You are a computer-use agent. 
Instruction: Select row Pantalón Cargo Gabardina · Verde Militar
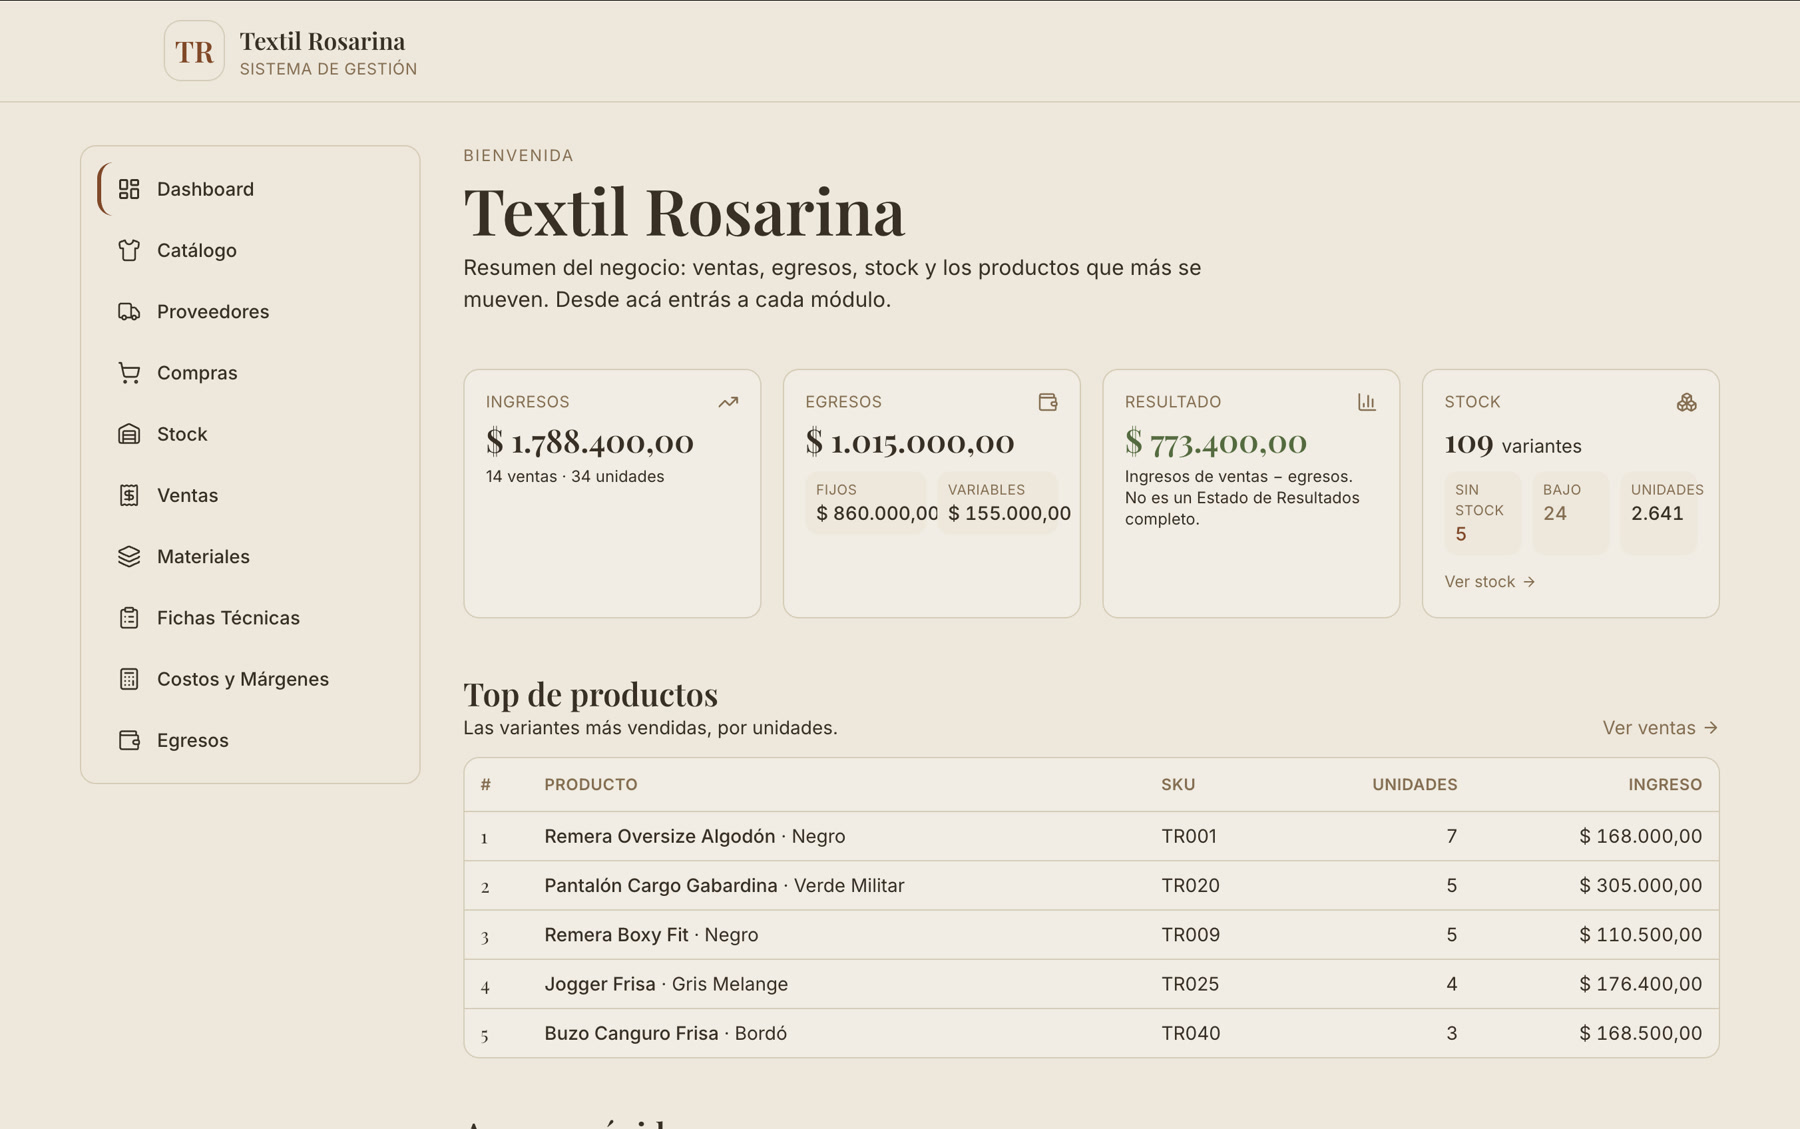(x=1091, y=885)
